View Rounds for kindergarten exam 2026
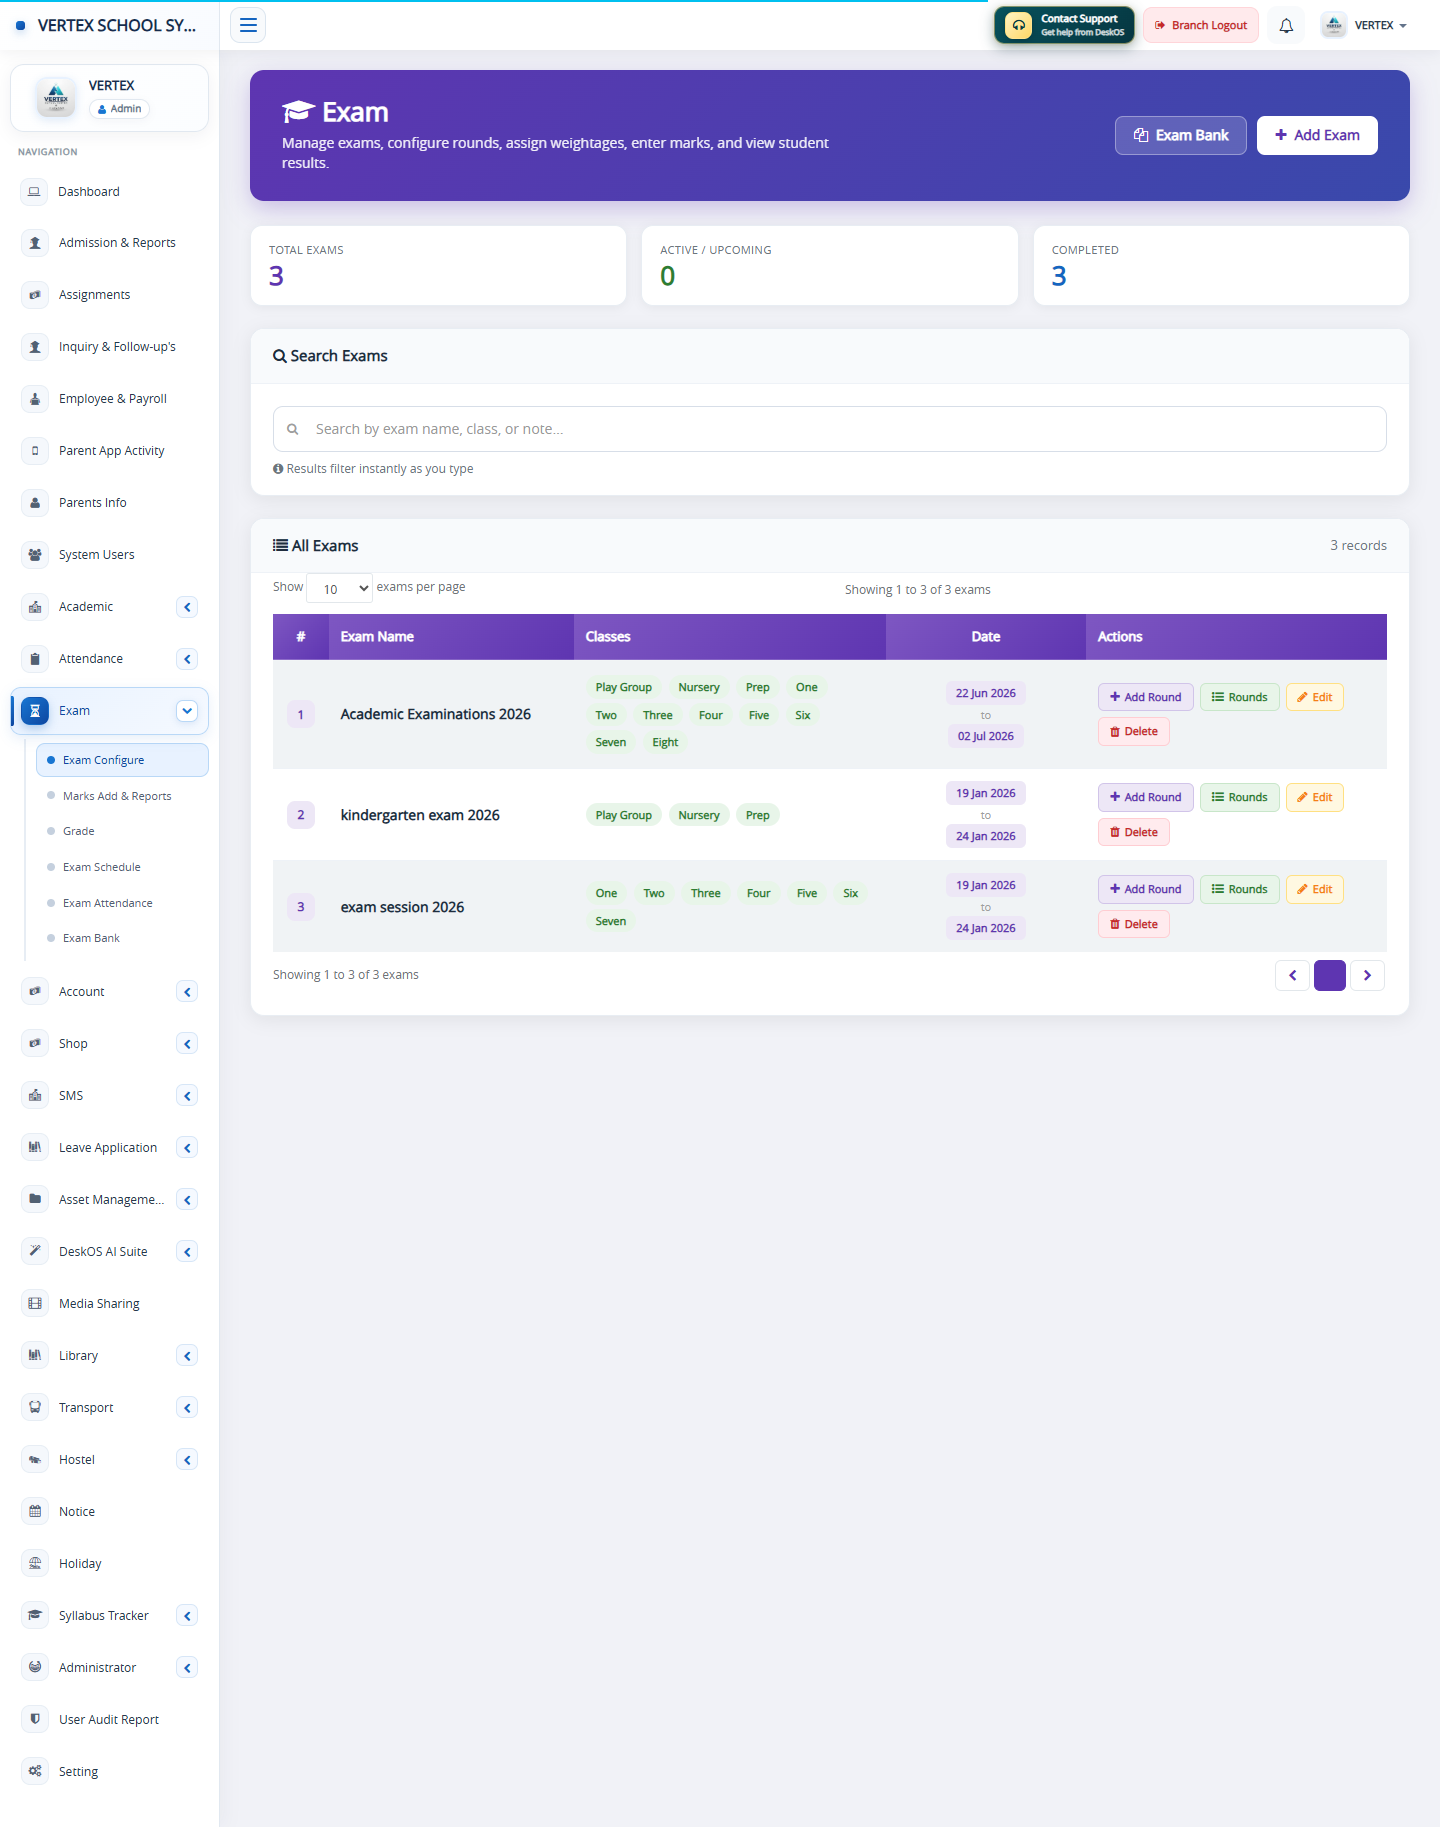Viewport: 1440px width, 1827px height. click(x=1239, y=797)
